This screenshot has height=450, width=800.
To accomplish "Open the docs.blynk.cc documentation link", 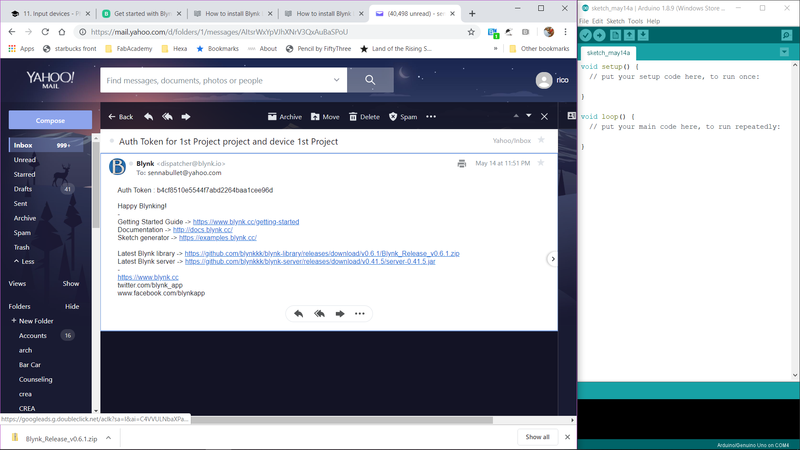I will (x=203, y=230).
